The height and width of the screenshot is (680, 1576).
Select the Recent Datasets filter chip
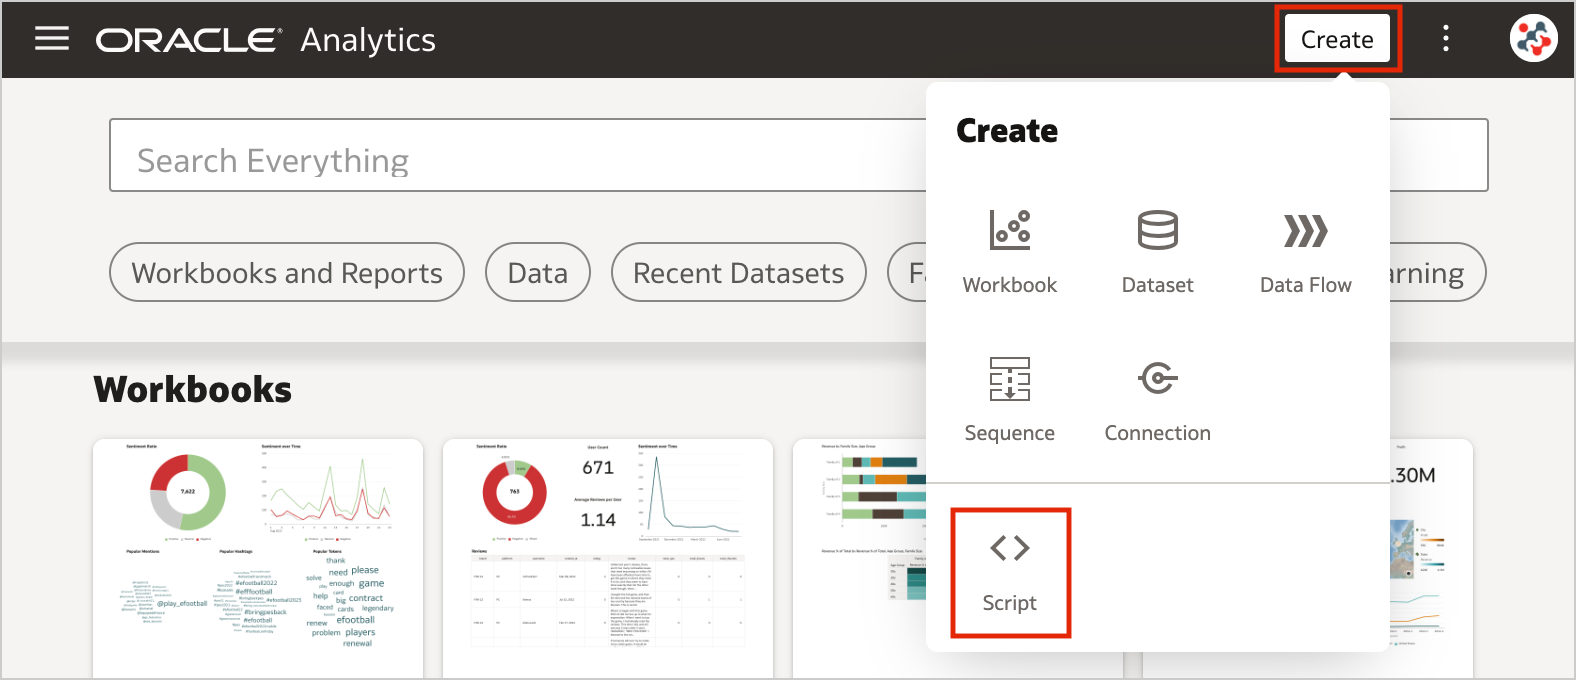[x=739, y=272]
